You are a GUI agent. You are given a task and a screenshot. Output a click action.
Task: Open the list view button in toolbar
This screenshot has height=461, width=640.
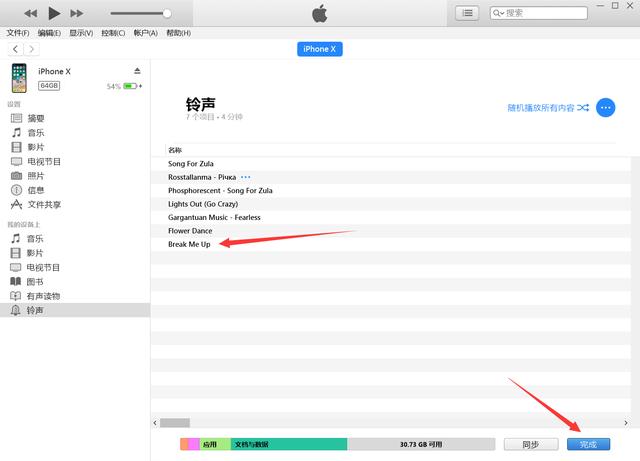coord(467,13)
